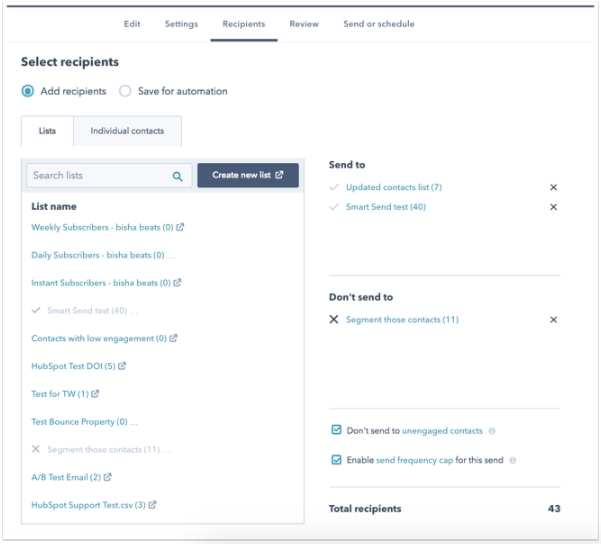The height and width of the screenshot is (544, 601).
Task: Open Contacts with low engagement external icon
Action: pos(173,338)
